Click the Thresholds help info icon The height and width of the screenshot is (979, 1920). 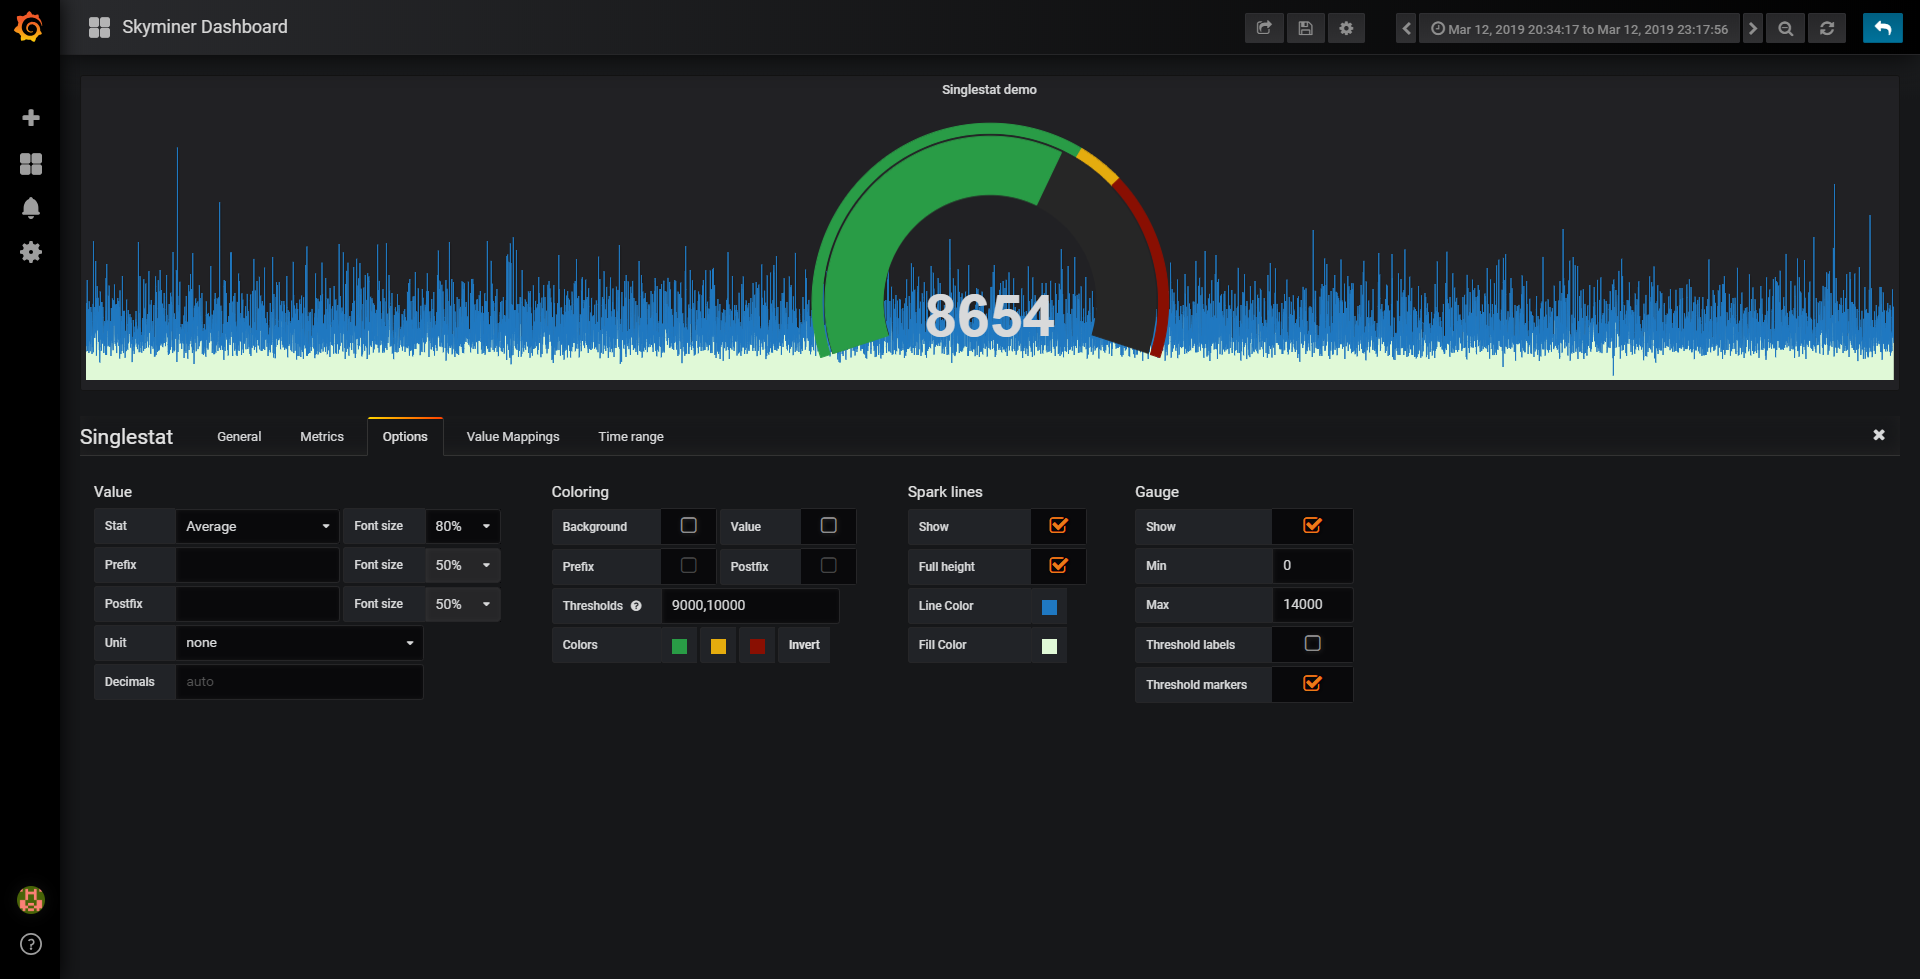636,606
